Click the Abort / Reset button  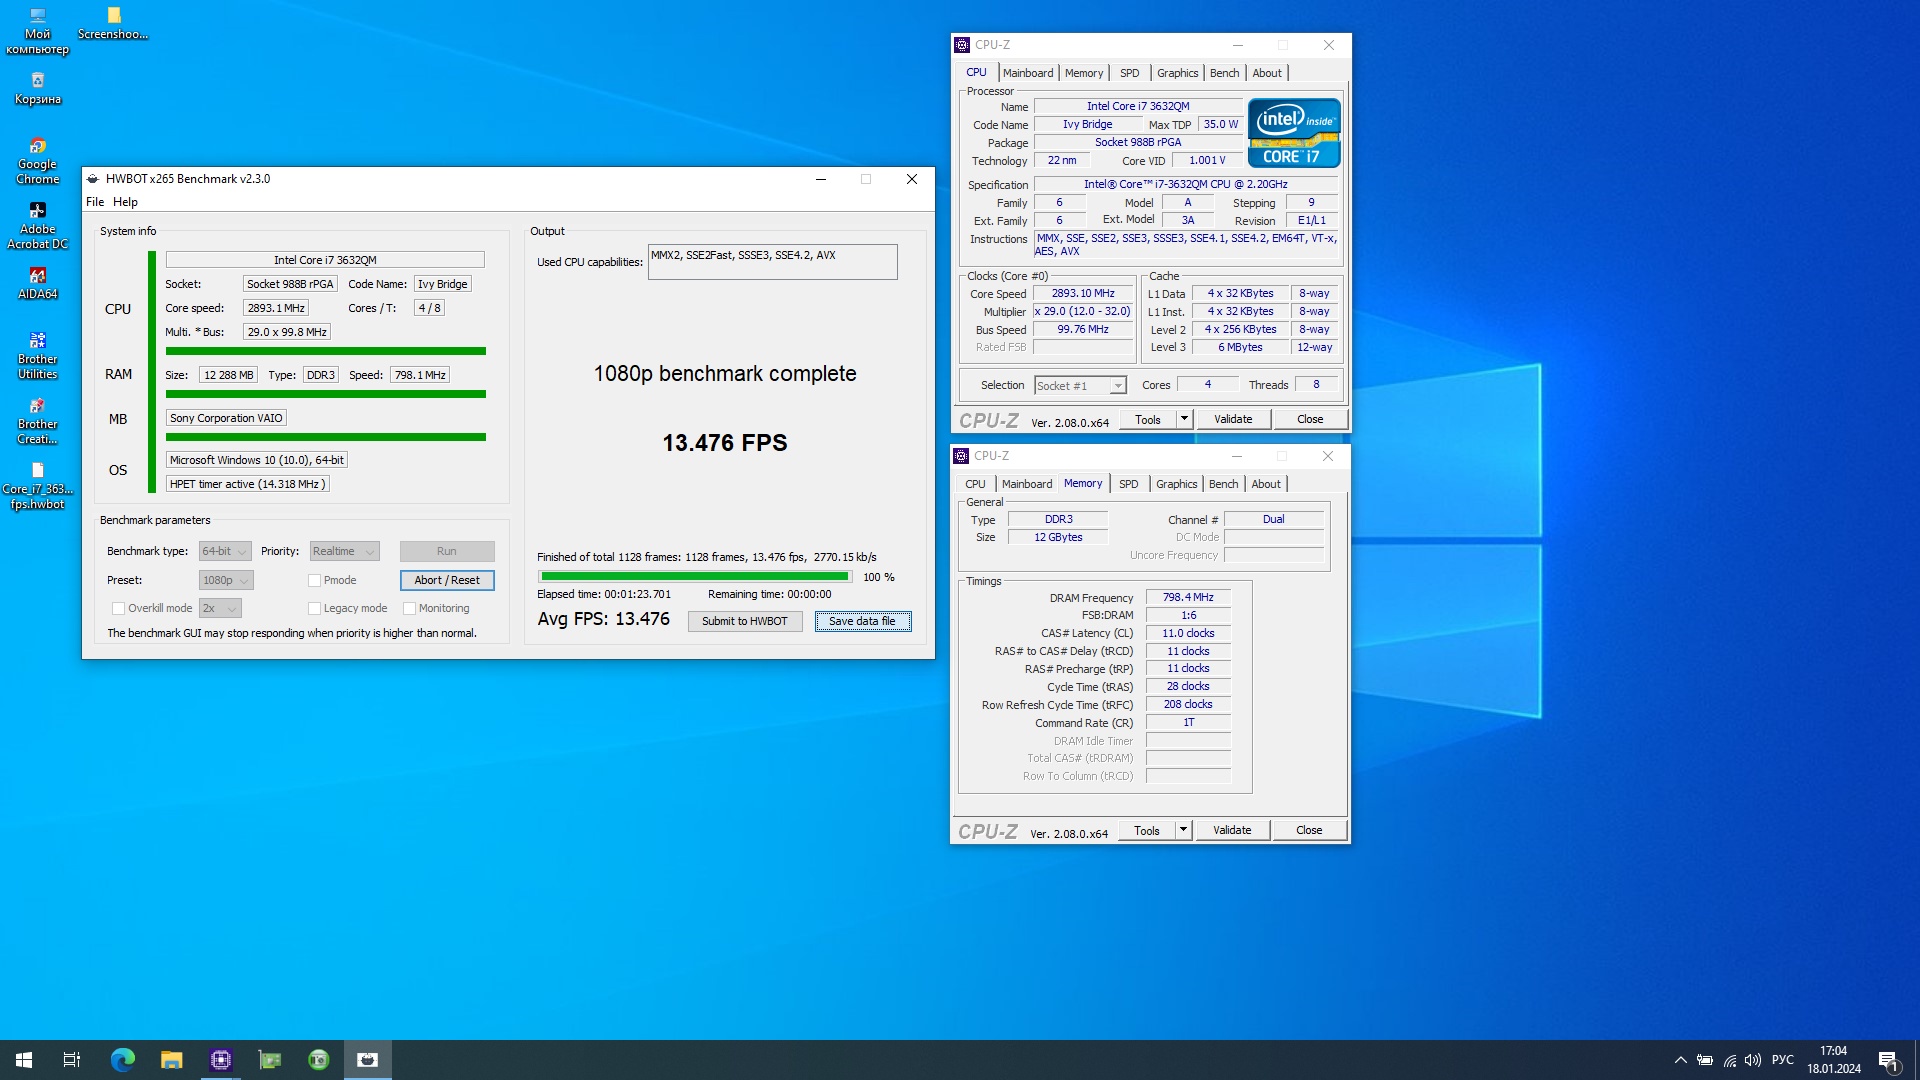(447, 580)
